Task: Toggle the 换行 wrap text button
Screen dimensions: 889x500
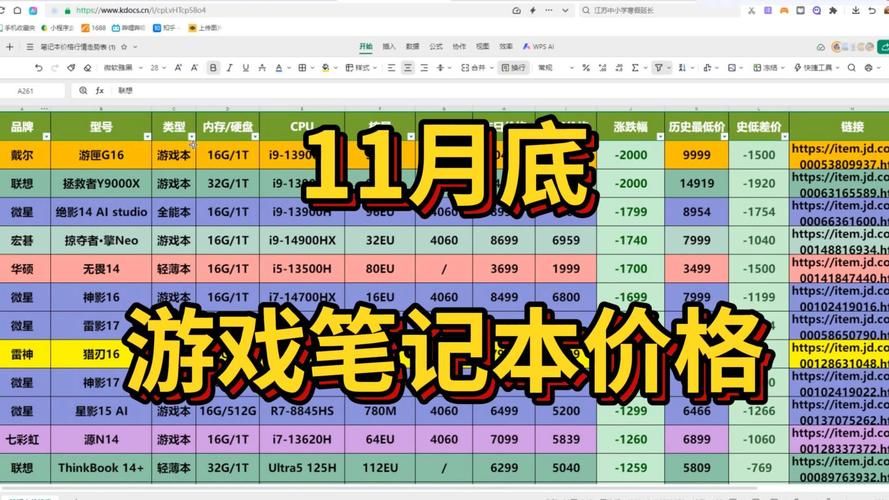Action: click(x=513, y=67)
